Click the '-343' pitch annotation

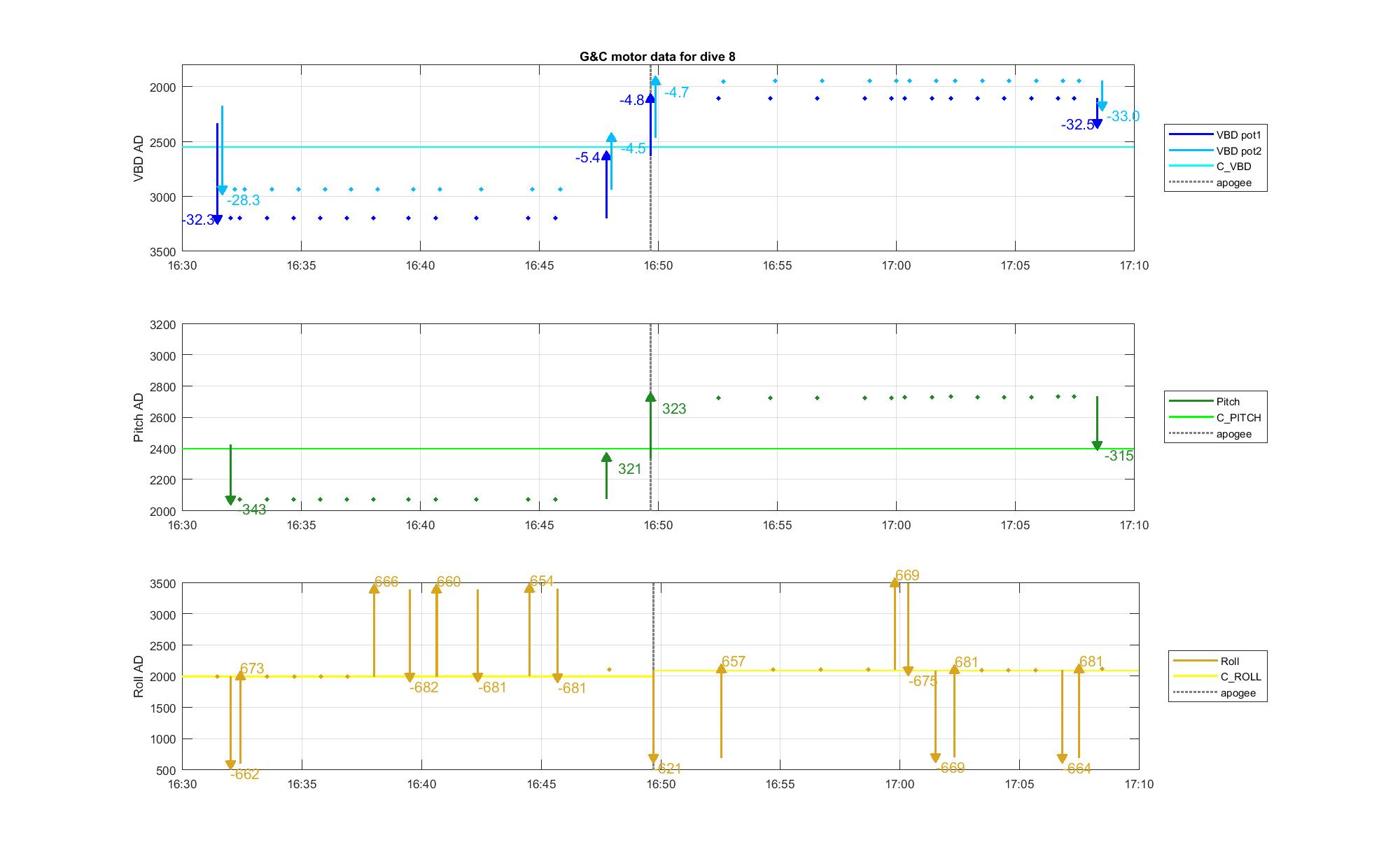pyautogui.click(x=254, y=510)
